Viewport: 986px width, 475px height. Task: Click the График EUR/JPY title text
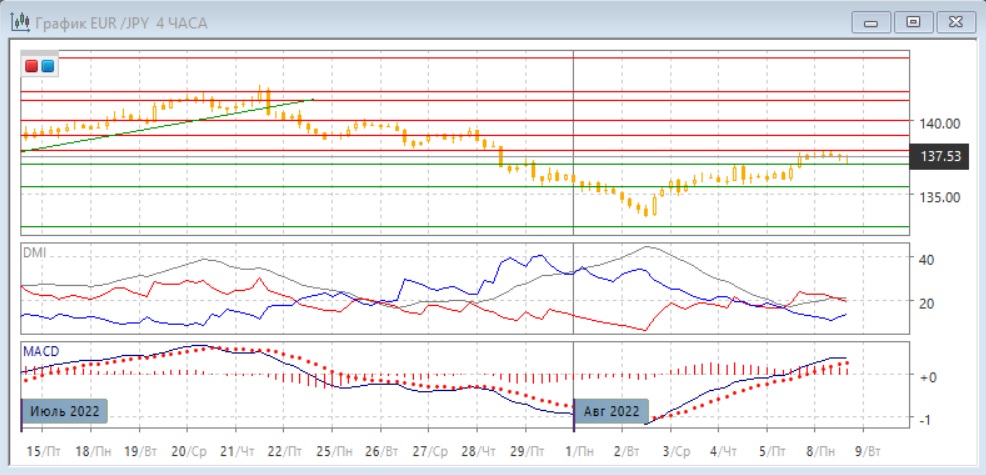(120, 22)
